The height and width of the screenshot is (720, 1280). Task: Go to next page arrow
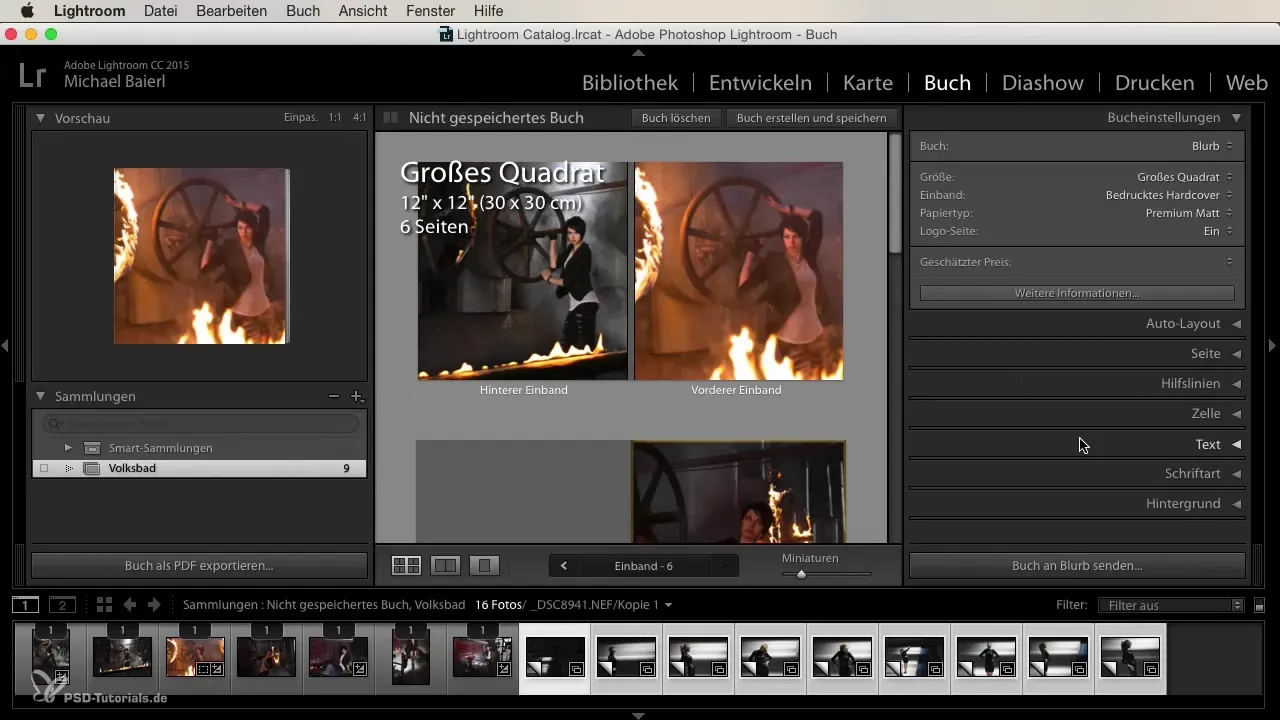coord(724,566)
